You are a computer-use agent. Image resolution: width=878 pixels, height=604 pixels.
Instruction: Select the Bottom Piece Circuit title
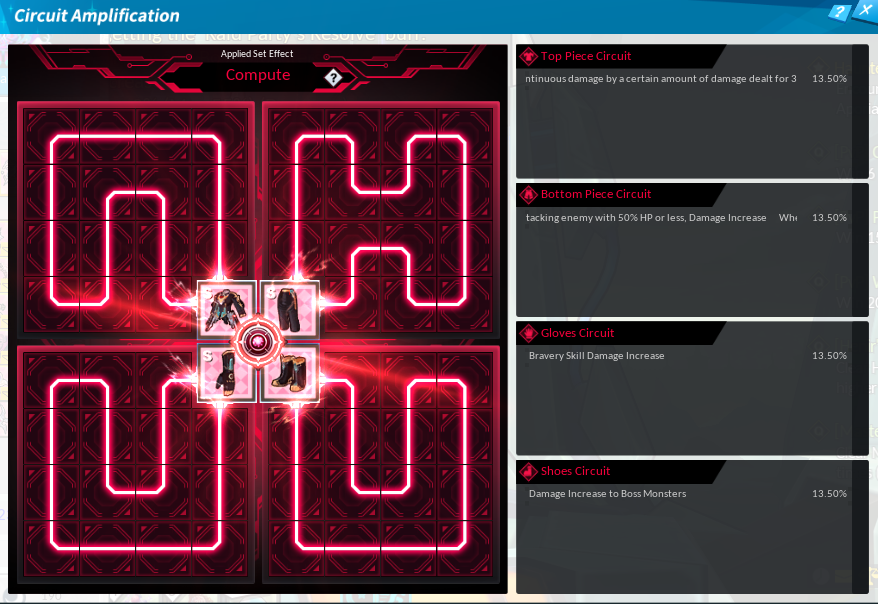point(596,194)
